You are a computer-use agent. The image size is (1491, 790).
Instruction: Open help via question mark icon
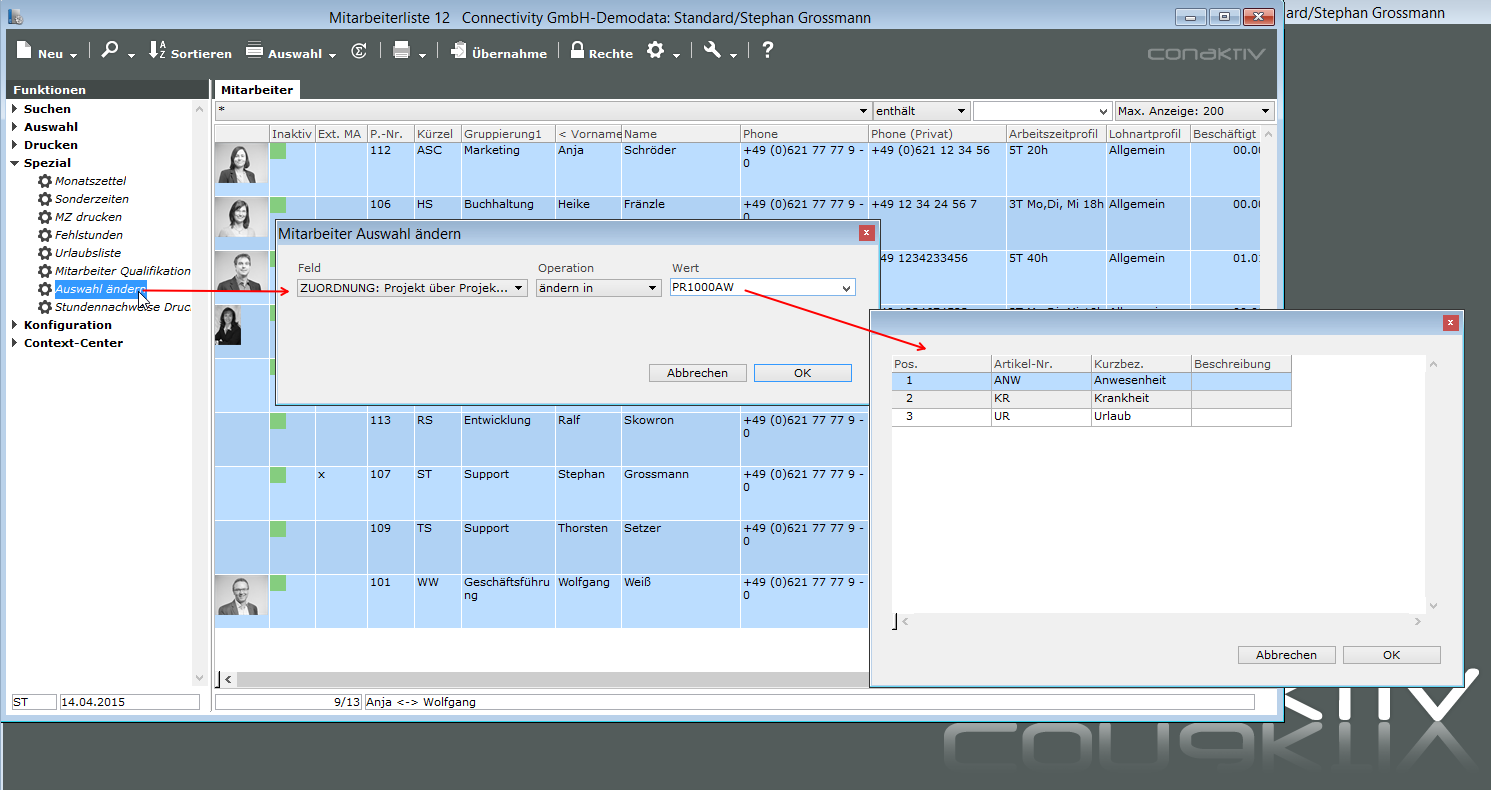point(767,51)
